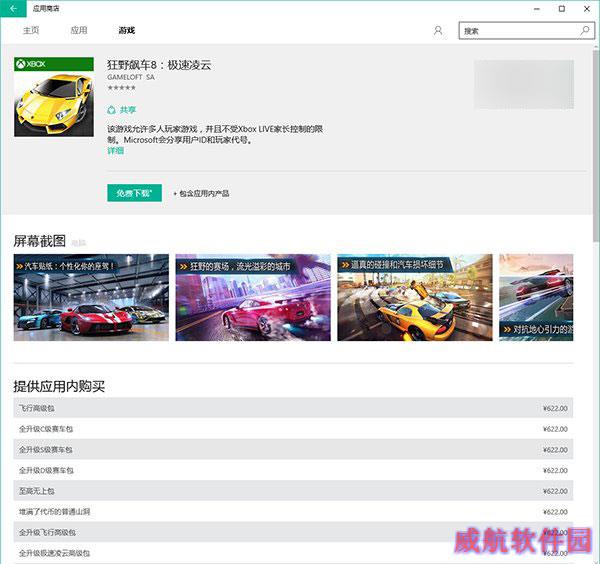The width and height of the screenshot is (600, 564).
Task: Click the 全升级极速凌云高级包 row
Action: 293,553
